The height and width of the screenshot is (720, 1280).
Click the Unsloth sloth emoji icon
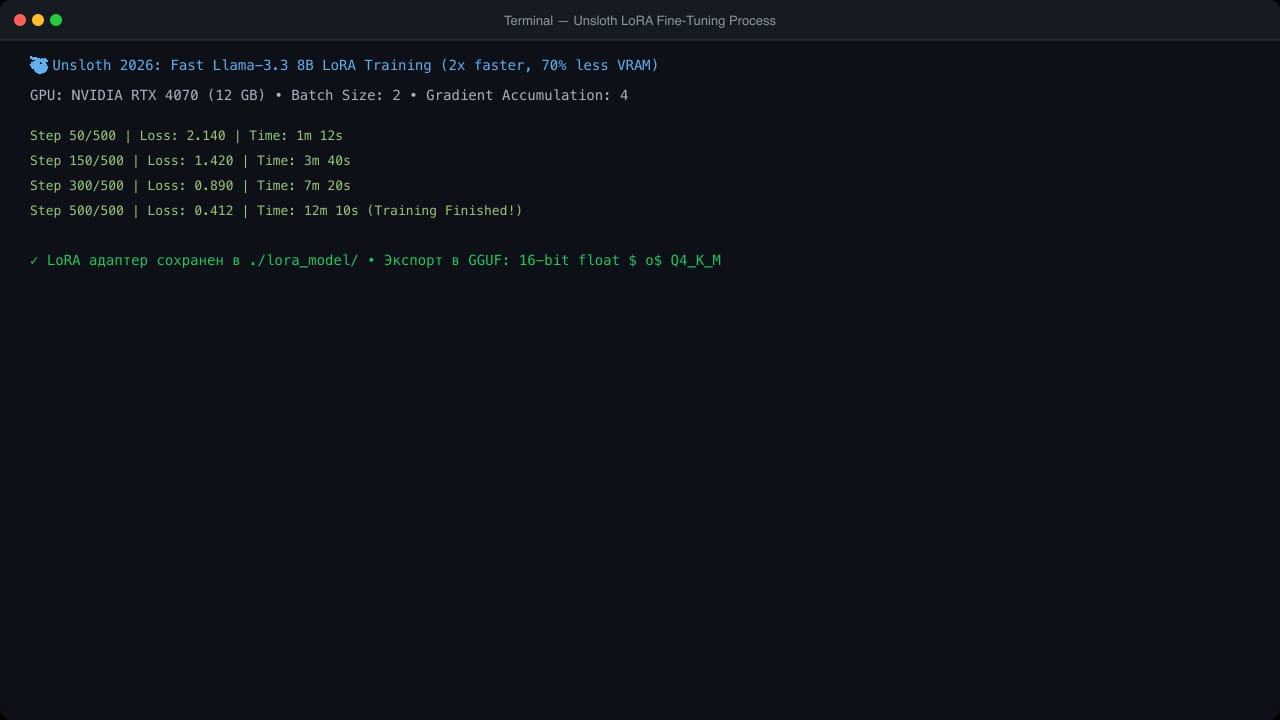click(39, 65)
